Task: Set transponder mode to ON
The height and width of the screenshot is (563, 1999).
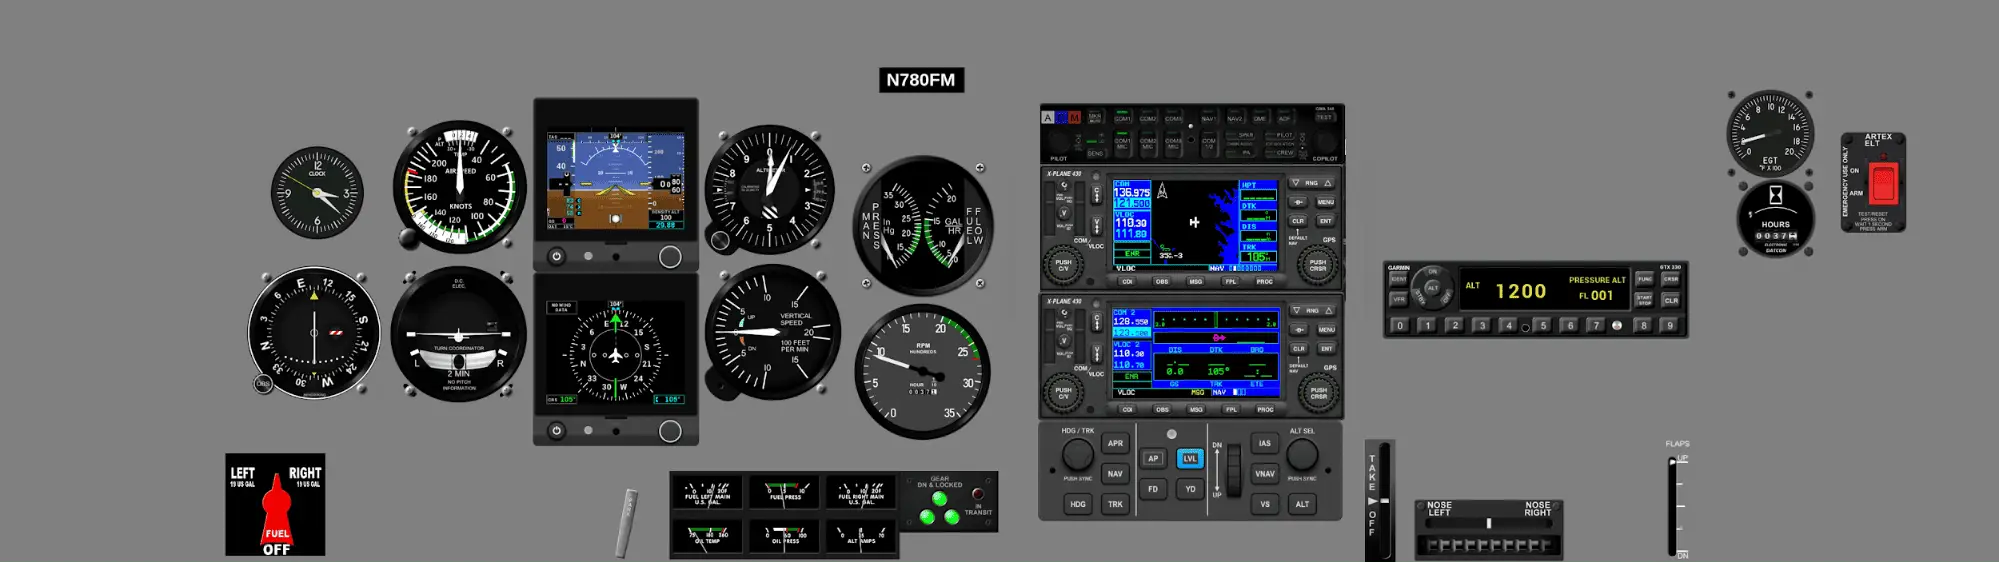Action: click(x=1432, y=272)
